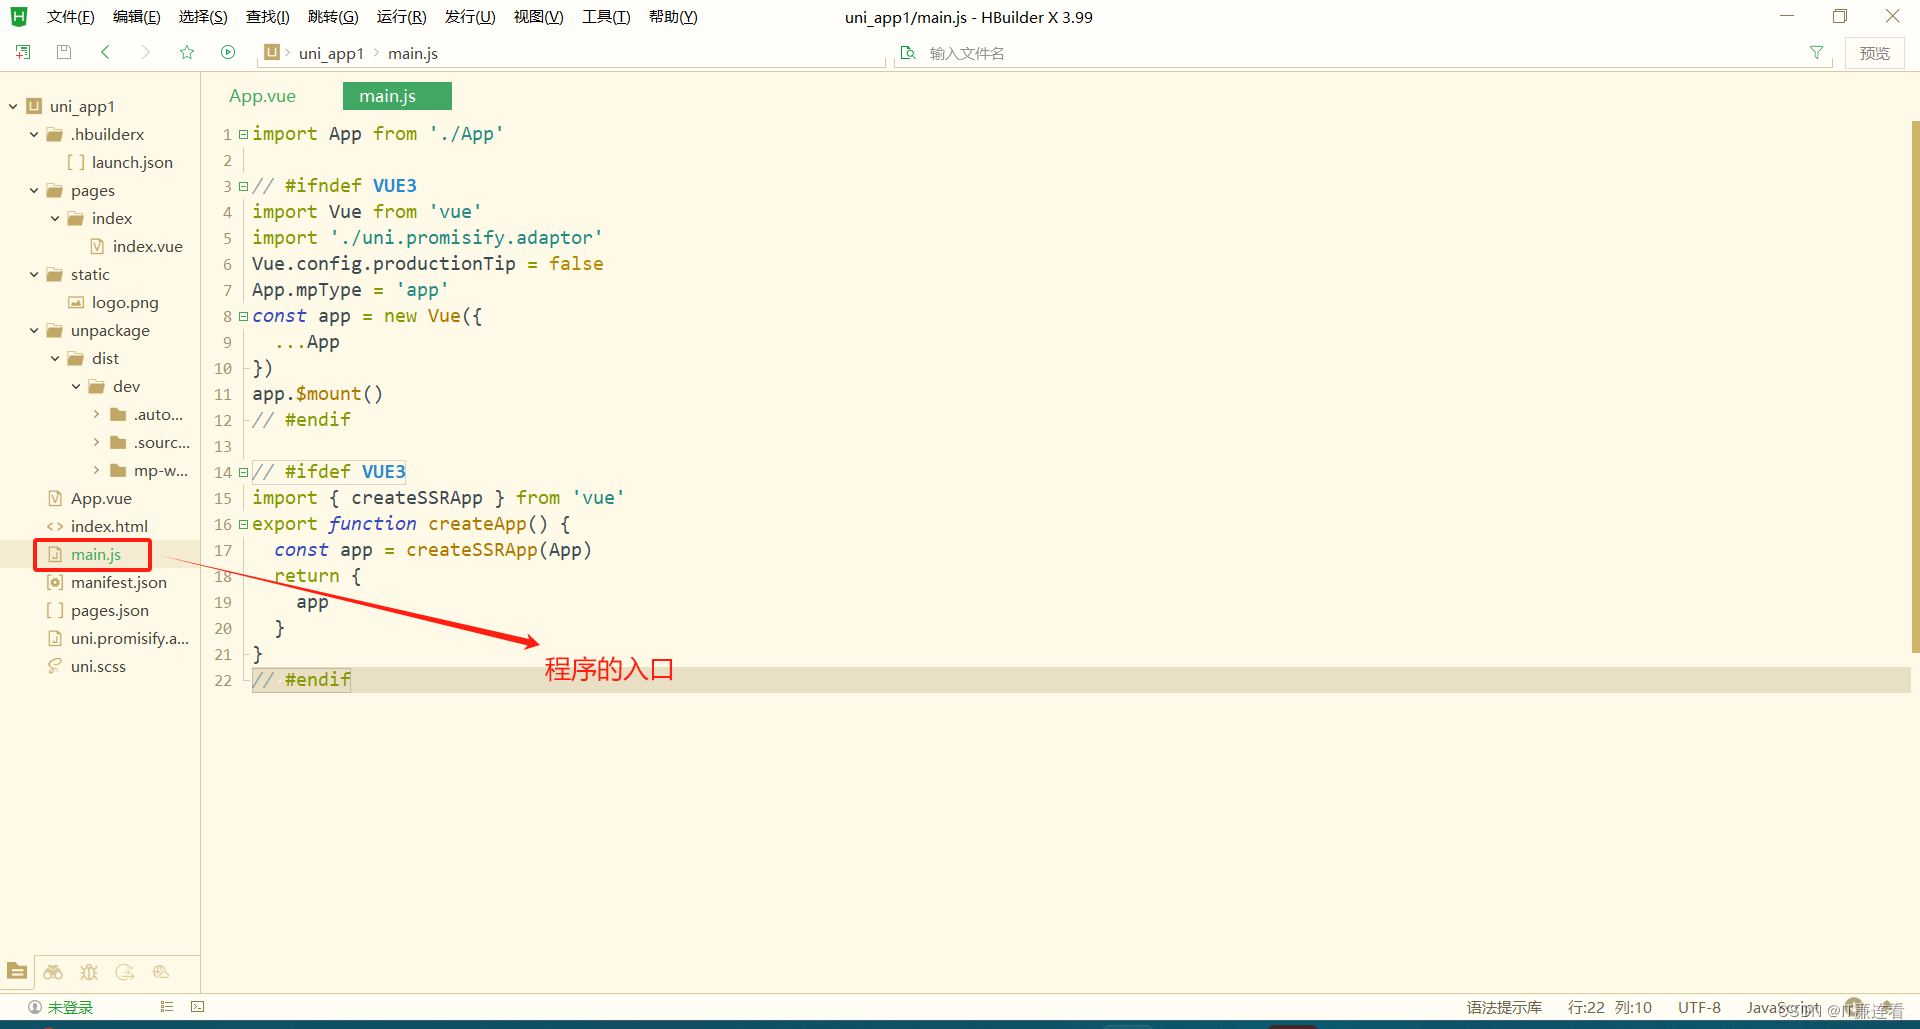Image resolution: width=1920 pixels, height=1029 pixels.
Task: Open the 视图(V) menu
Action: 538,17
